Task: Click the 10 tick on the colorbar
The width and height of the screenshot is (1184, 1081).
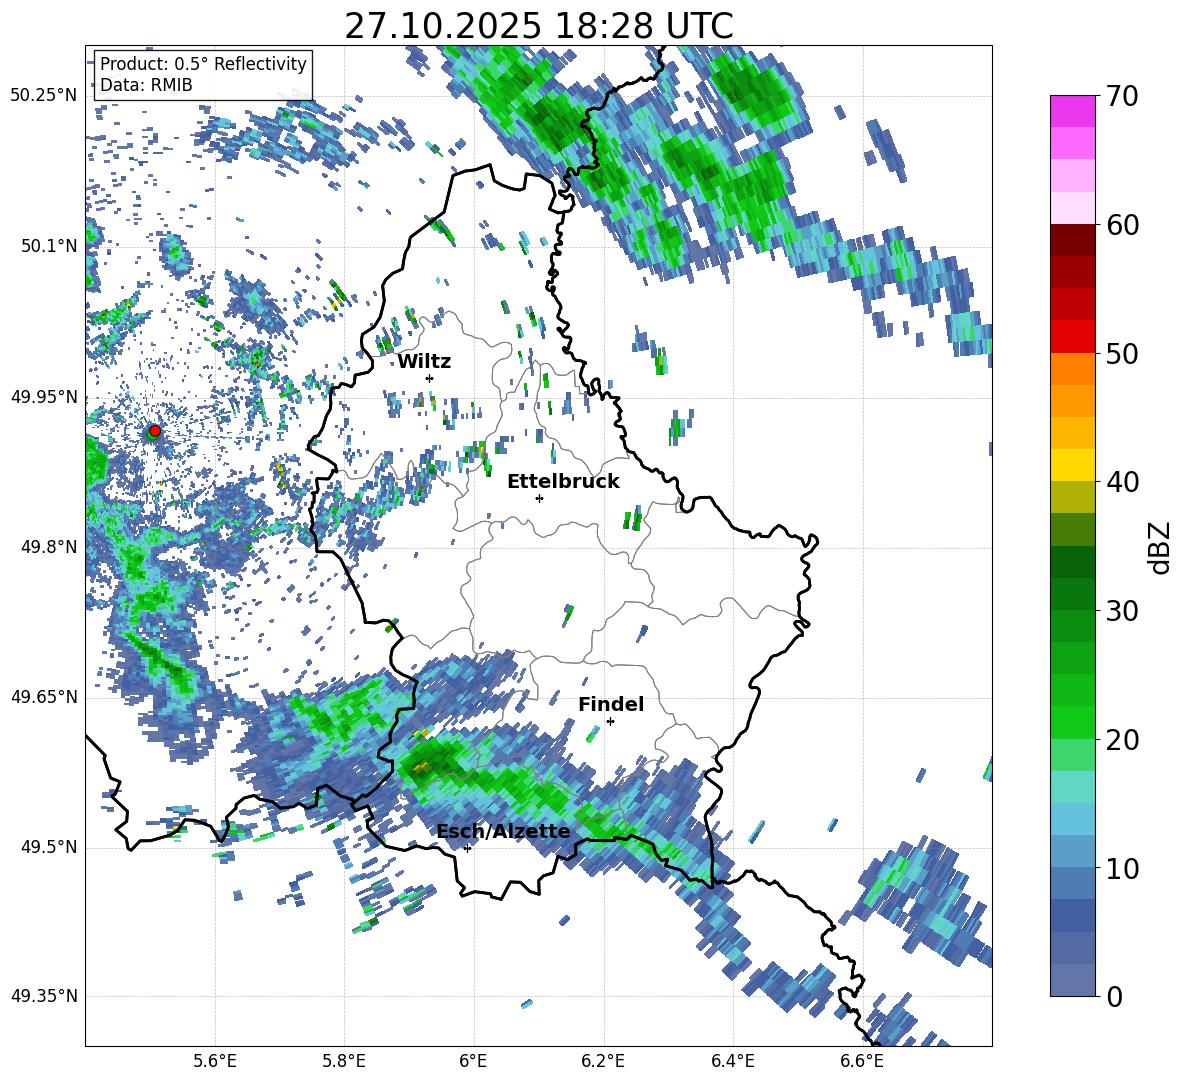Action: [x=1121, y=868]
